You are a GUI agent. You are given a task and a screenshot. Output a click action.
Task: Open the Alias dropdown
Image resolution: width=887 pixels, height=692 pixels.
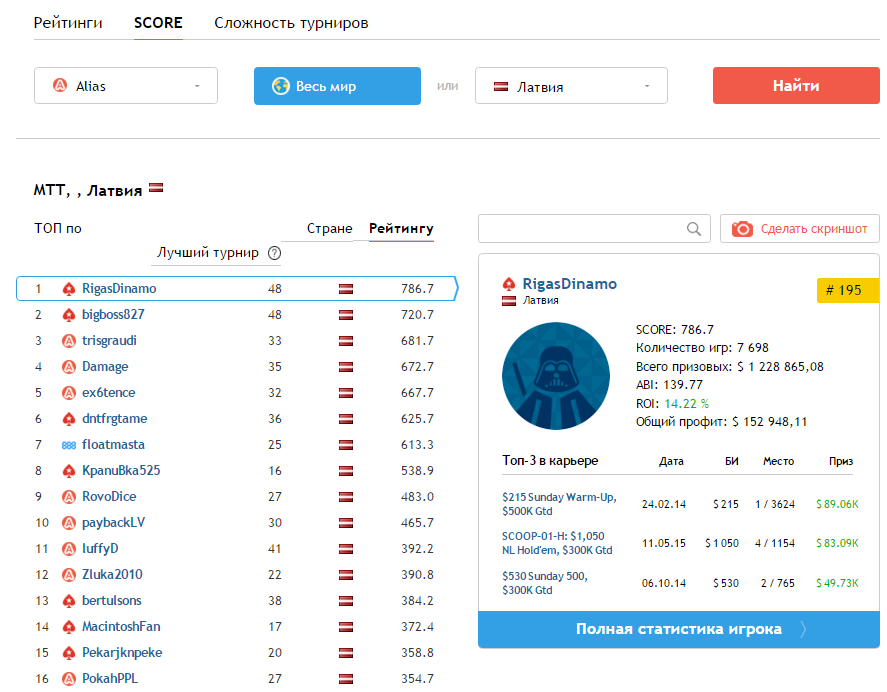click(126, 86)
